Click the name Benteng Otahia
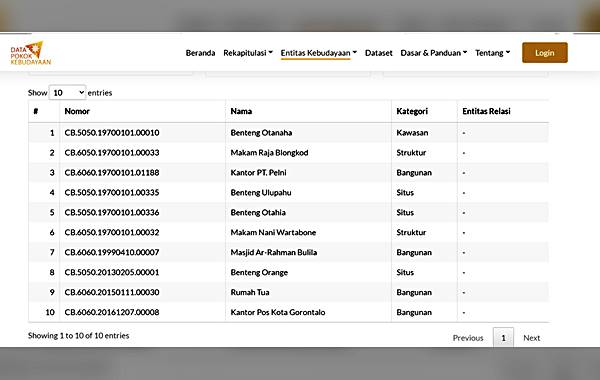This screenshot has height=380, width=600. coord(258,212)
